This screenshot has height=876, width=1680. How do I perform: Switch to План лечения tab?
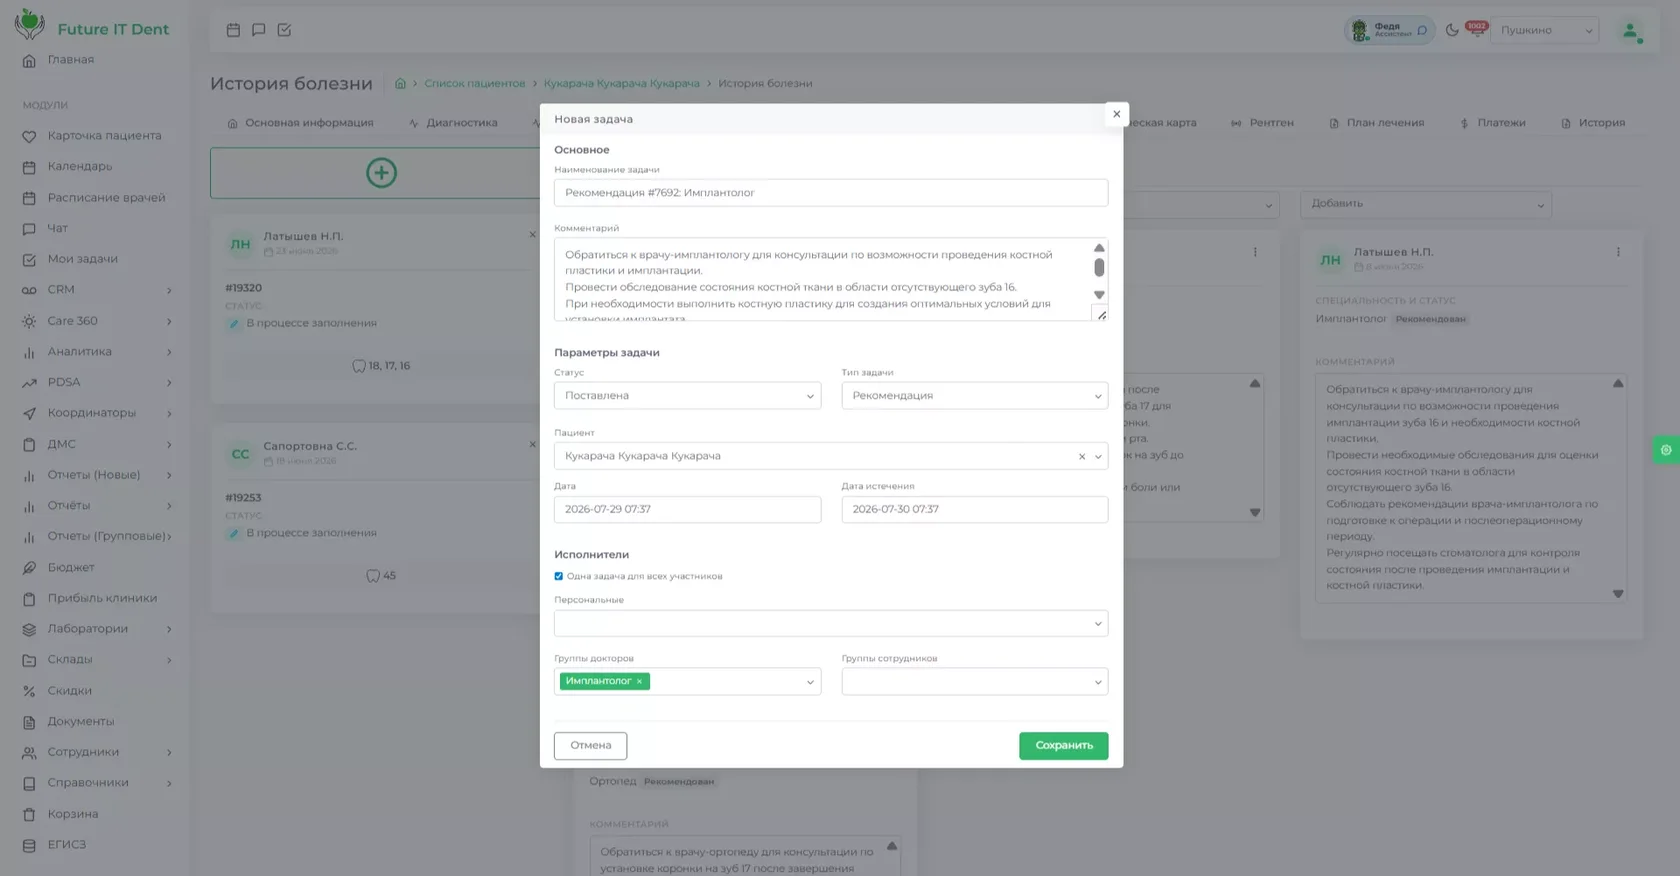[1376, 123]
